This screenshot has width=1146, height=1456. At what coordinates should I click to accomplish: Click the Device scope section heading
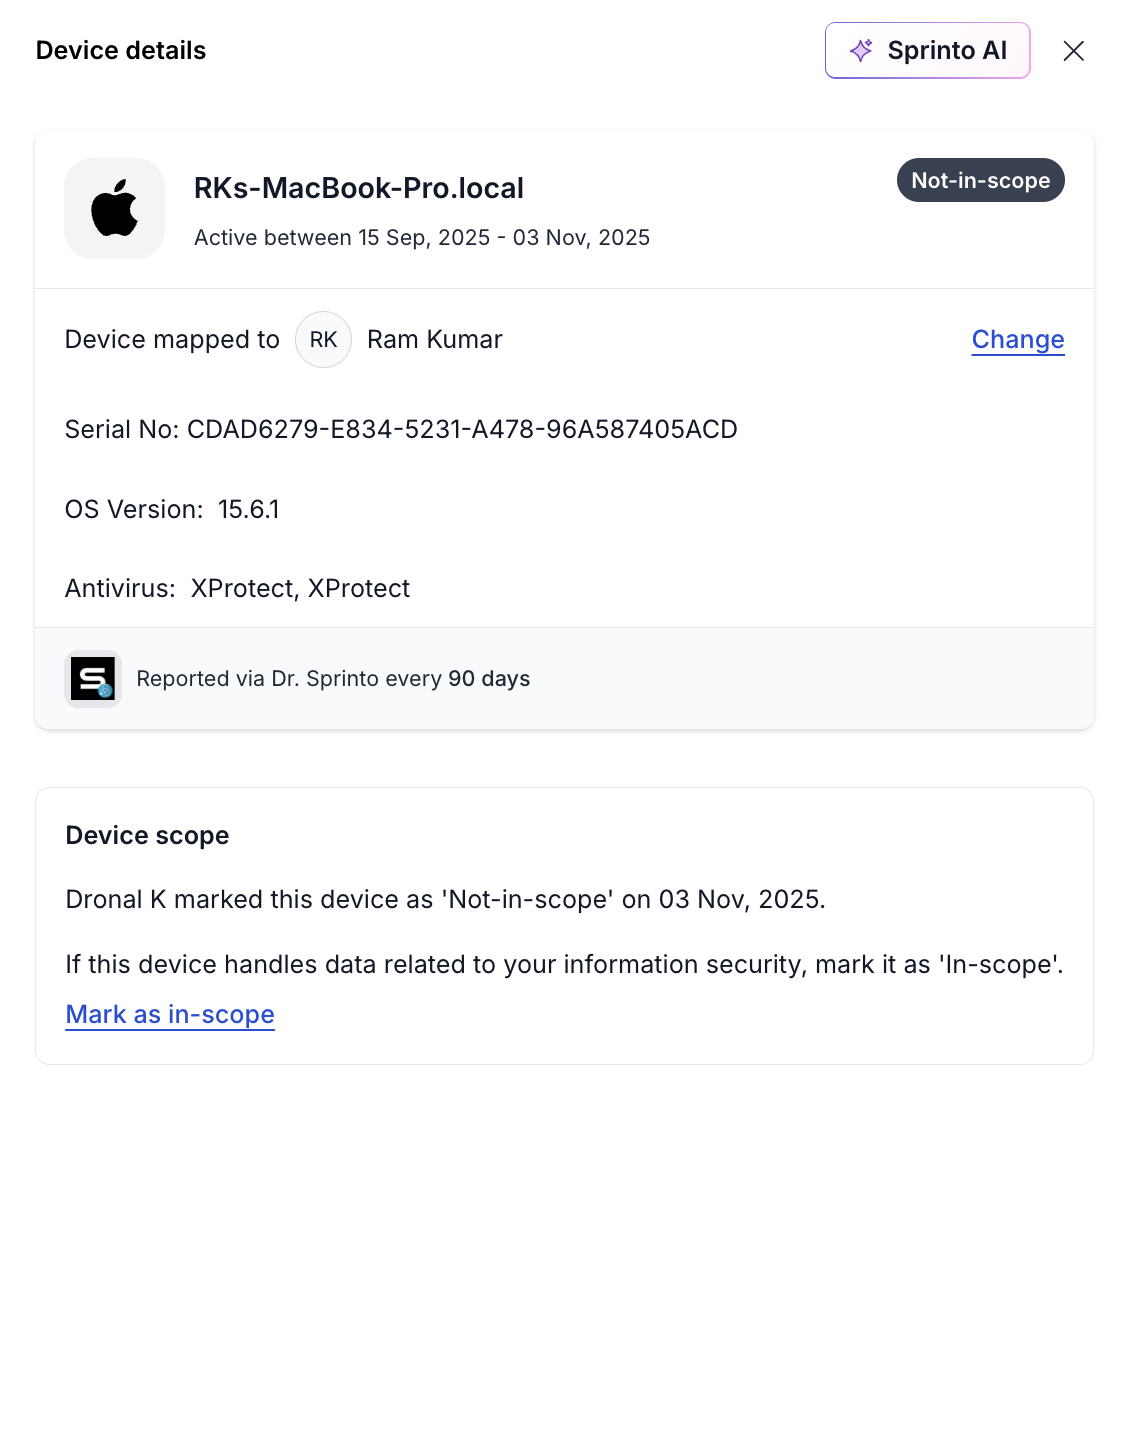point(147,835)
